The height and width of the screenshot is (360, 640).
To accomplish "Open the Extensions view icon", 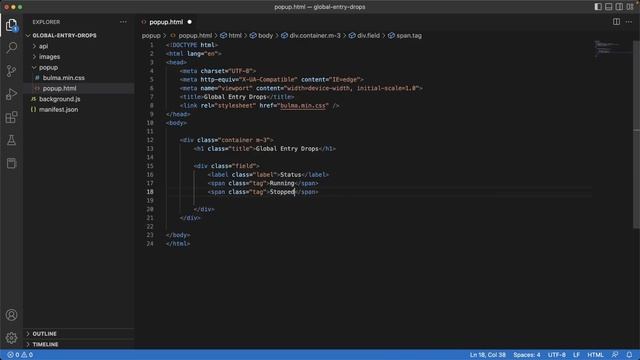I will [x=11, y=118].
